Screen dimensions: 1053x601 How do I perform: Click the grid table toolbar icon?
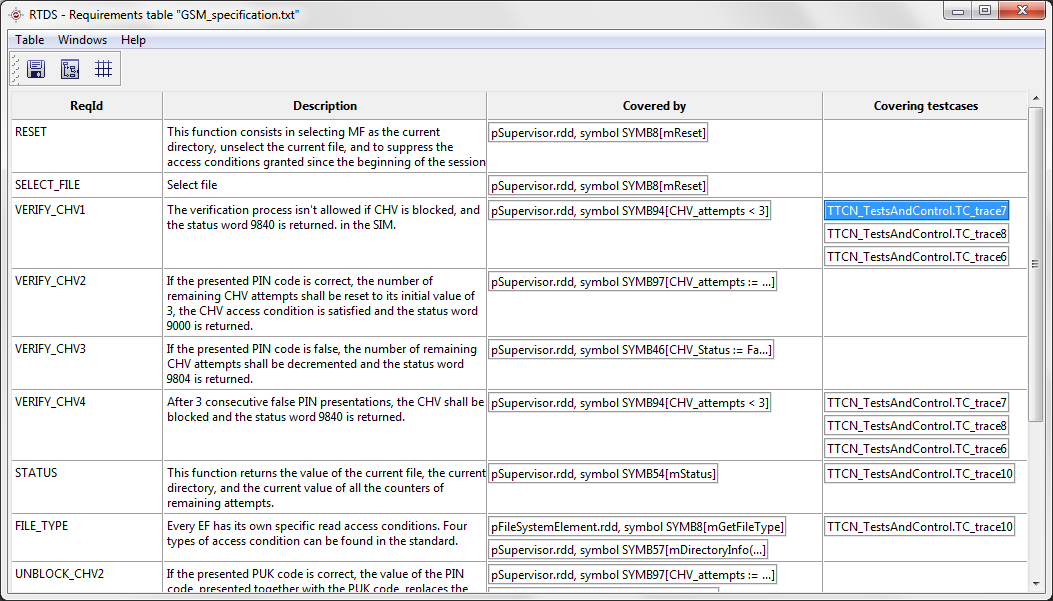pyautogui.click(x=103, y=69)
